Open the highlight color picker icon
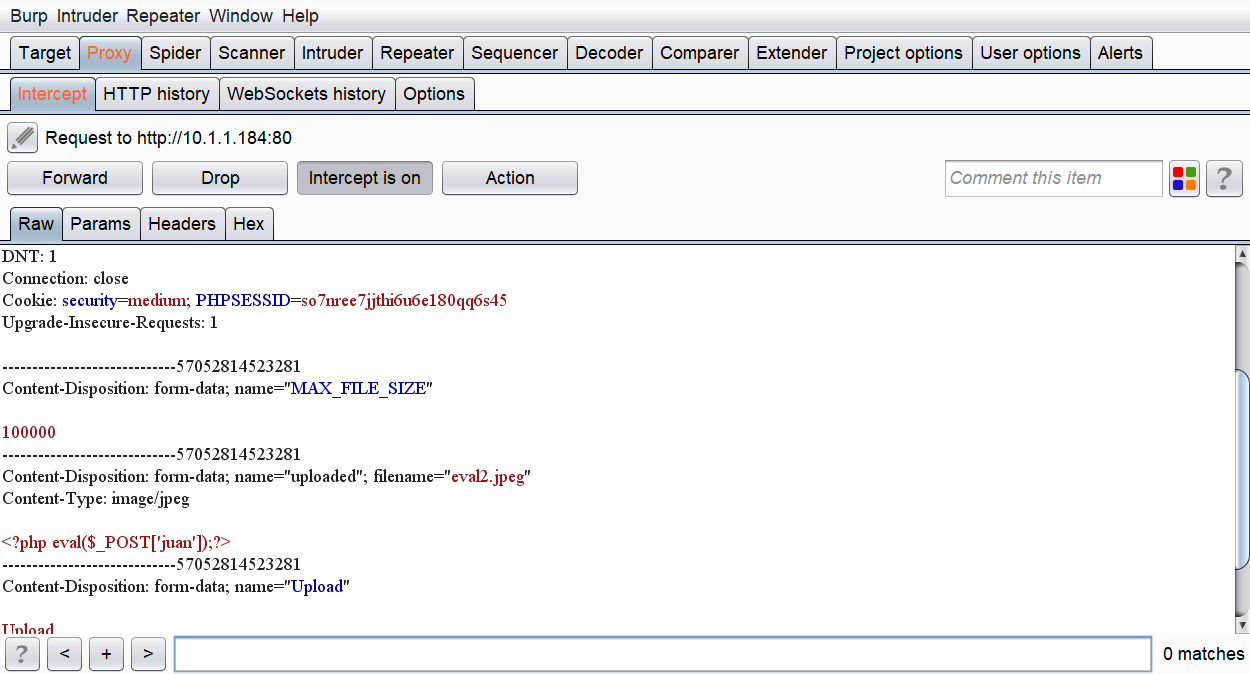Viewport: 1250px width, 674px height. [x=1184, y=178]
